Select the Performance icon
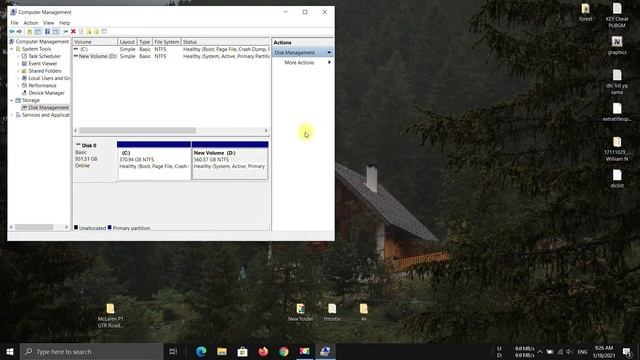The height and width of the screenshot is (360, 640). (x=24, y=86)
